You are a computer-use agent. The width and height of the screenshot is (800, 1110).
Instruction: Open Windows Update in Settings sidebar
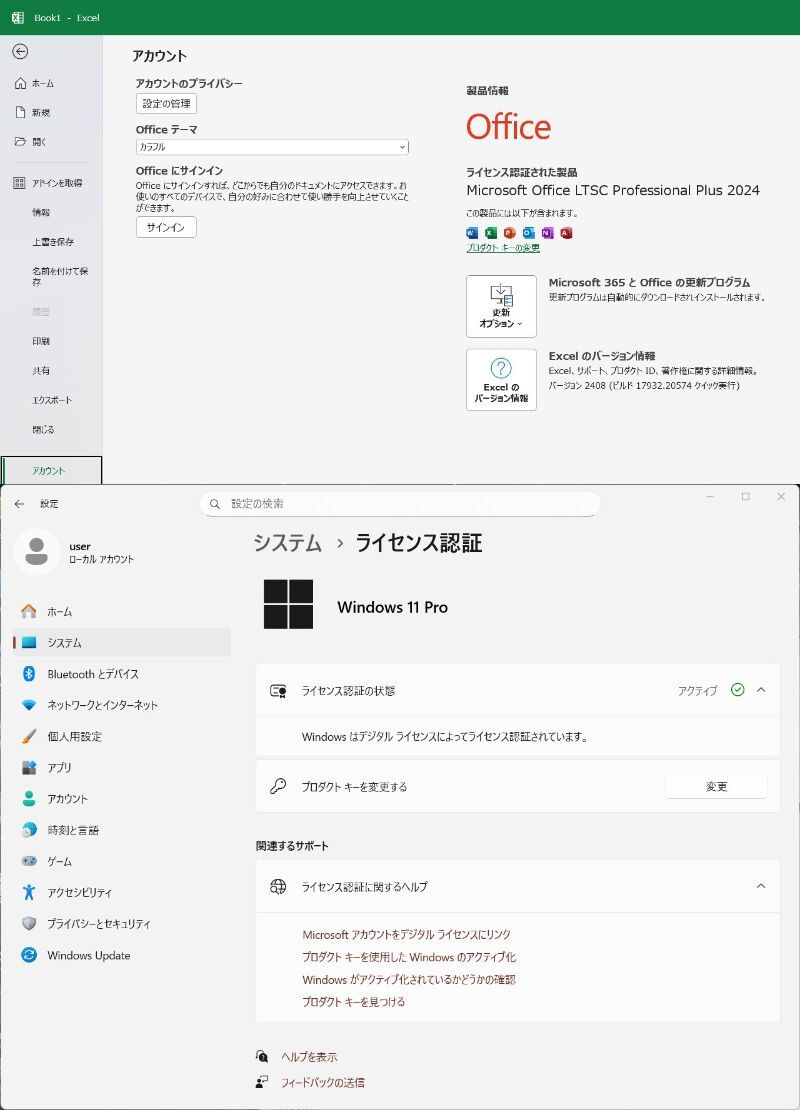coord(122,955)
